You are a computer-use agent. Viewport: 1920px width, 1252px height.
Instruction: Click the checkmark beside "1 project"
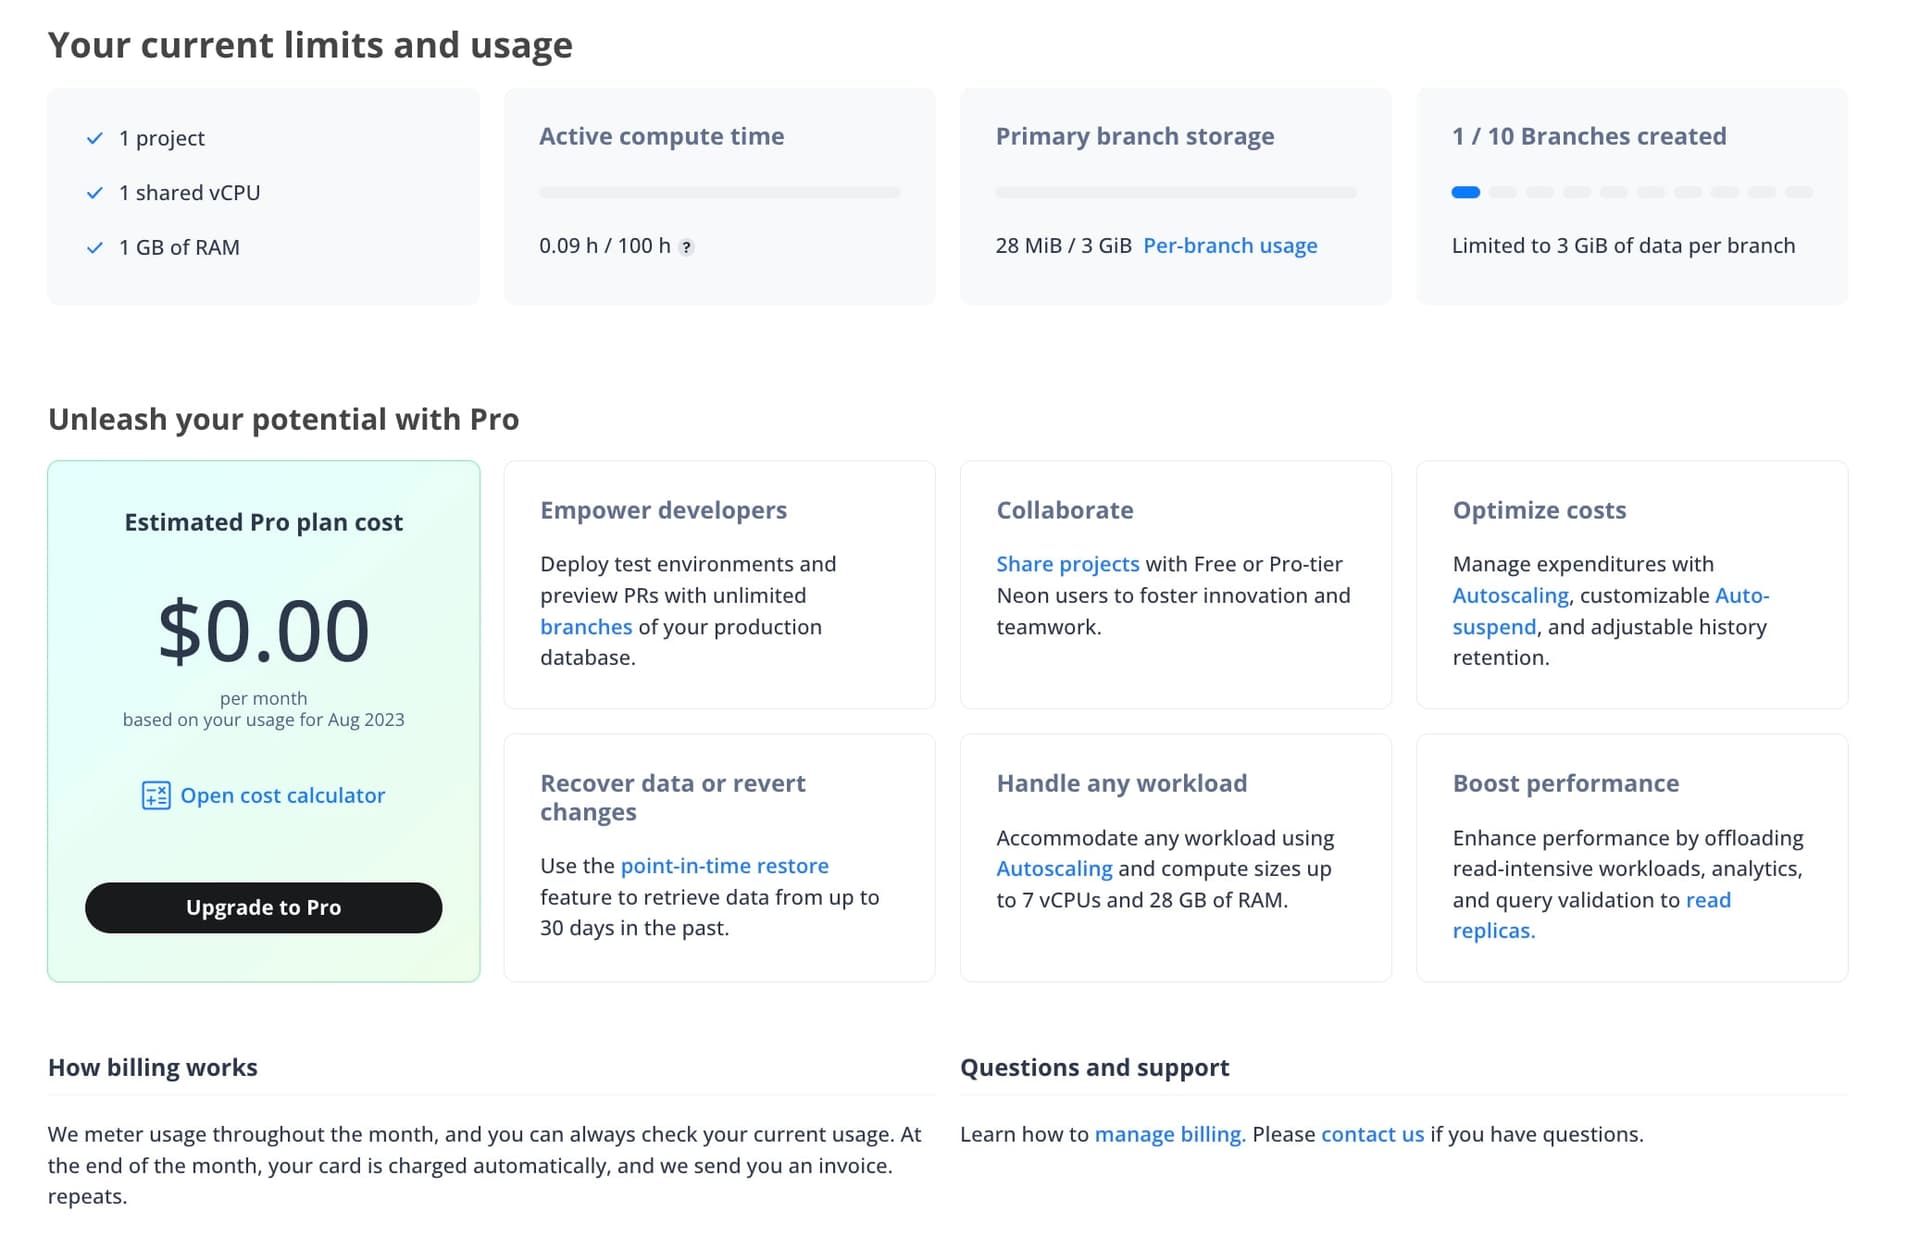coord(95,137)
